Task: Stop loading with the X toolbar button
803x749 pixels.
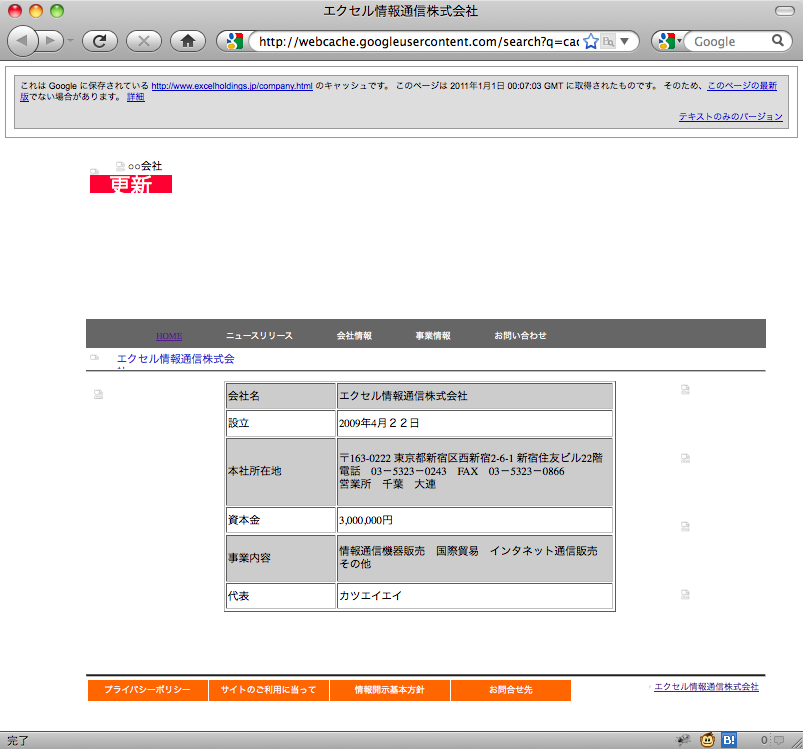Action: point(143,41)
